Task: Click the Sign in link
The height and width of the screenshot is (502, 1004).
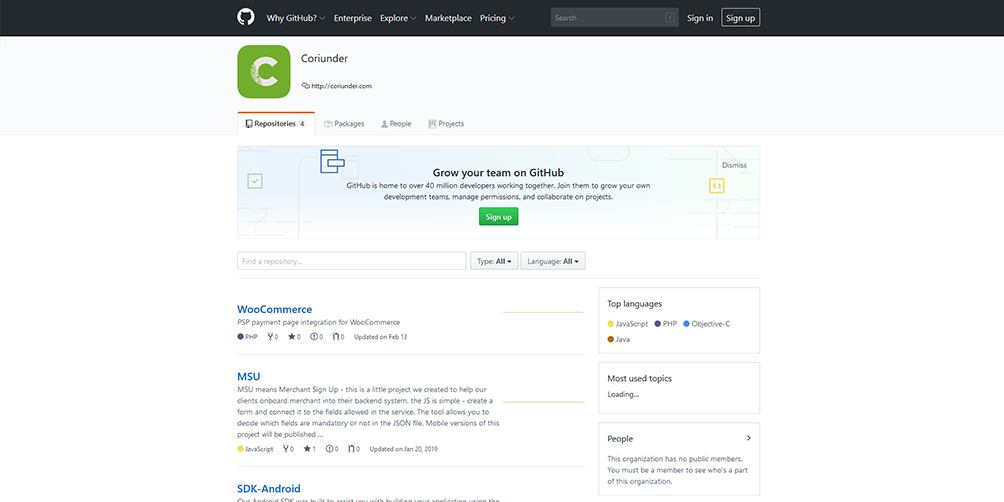Action: pos(700,18)
